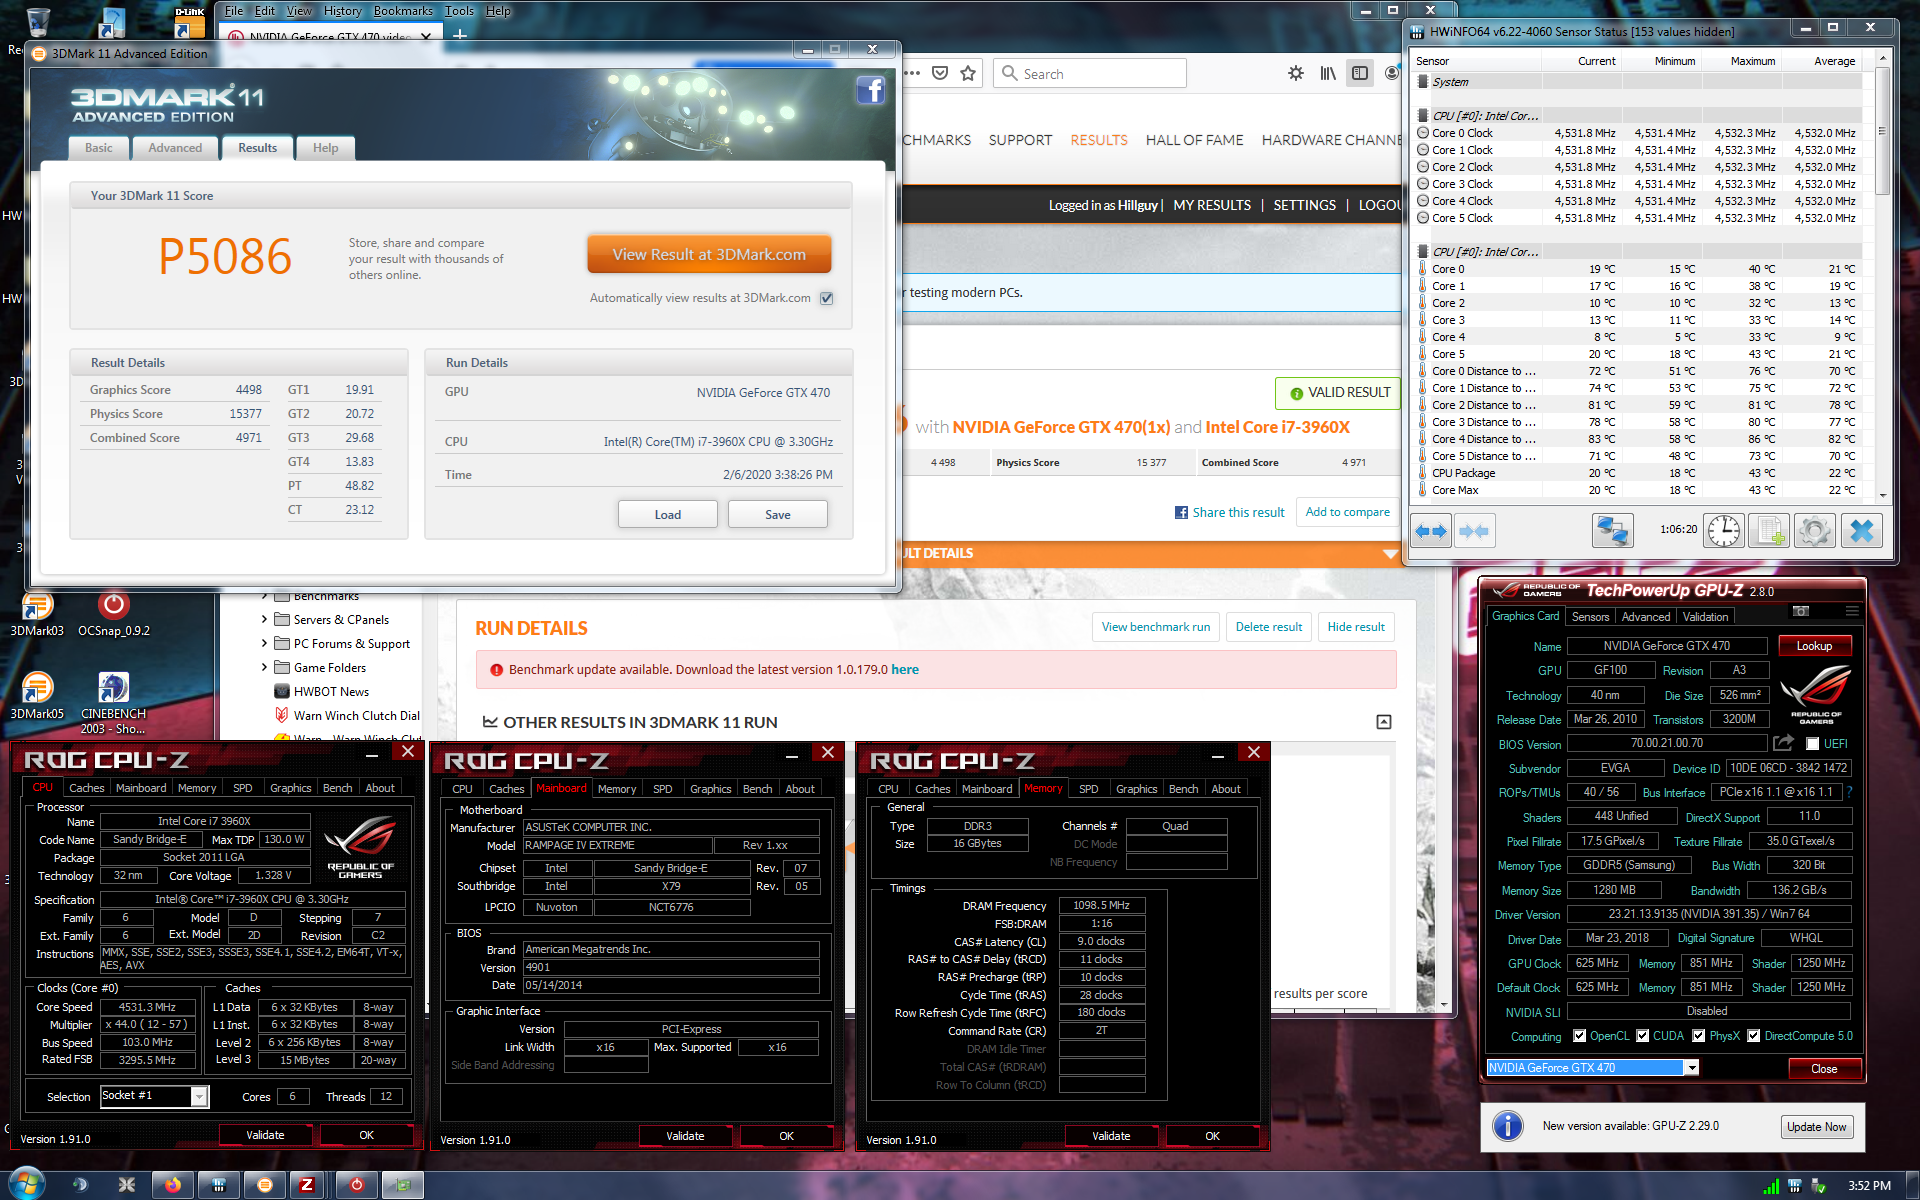Click Delete result button on webpage

pos(1269,627)
